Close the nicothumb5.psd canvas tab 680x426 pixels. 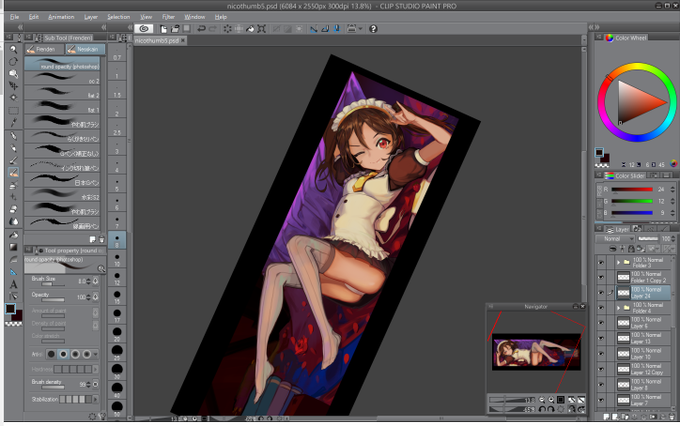[x=183, y=40]
